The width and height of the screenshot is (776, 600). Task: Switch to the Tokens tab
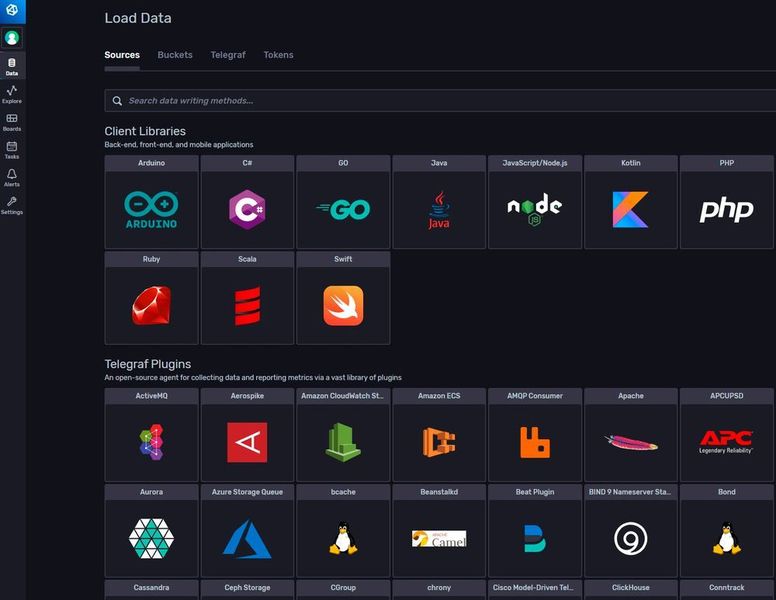pos(278,55)
